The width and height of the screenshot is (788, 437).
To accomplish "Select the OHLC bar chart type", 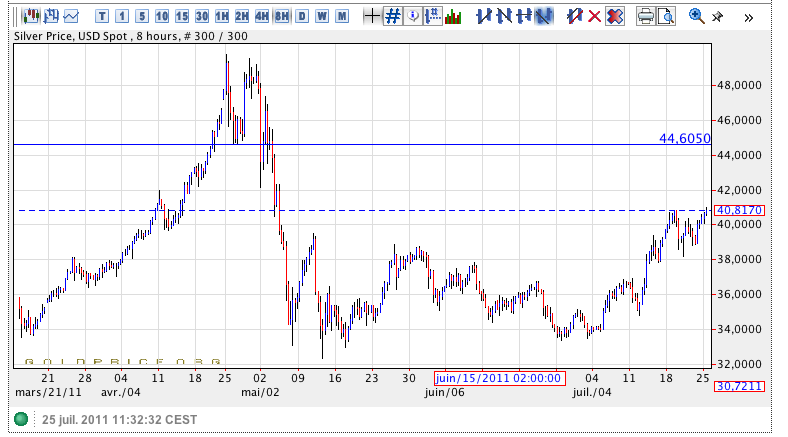I will pyautogui.click(x=50, y=16).
